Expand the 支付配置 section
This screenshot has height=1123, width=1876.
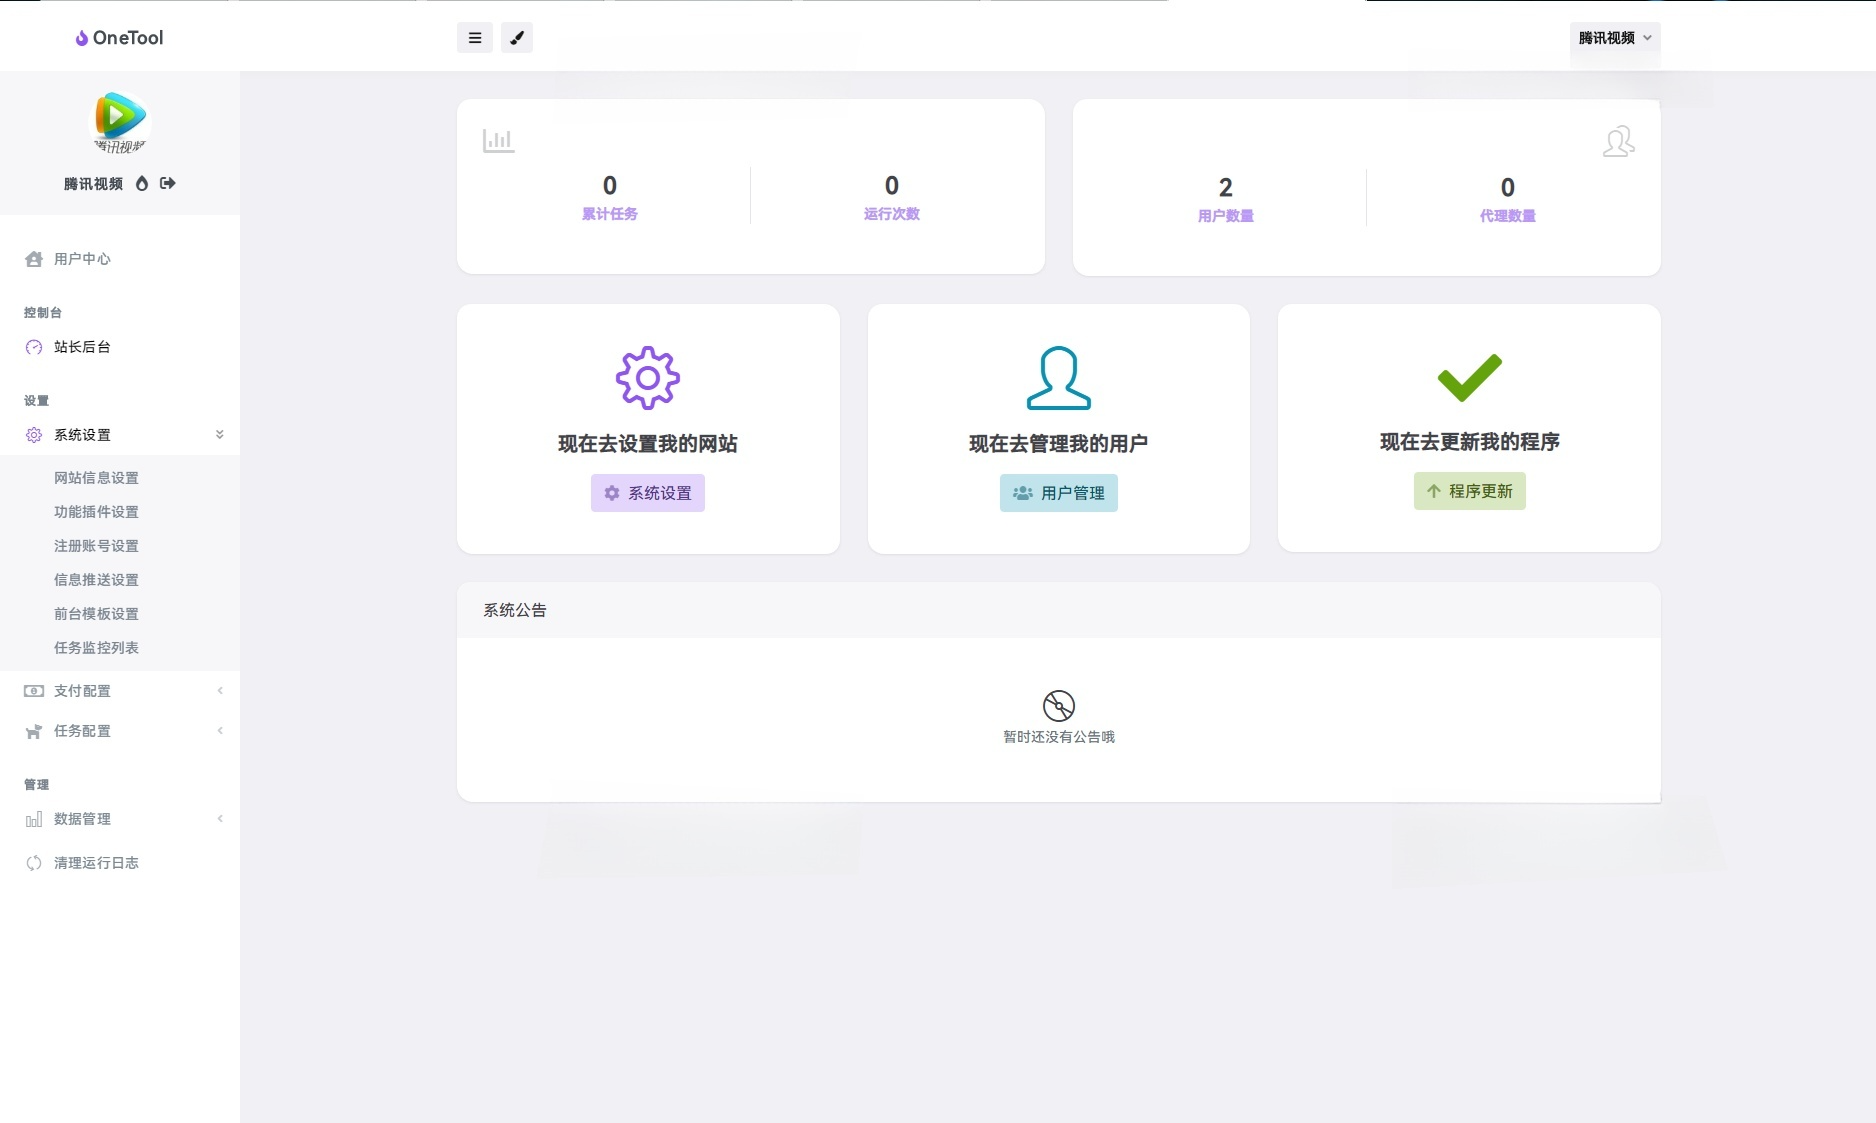click(x=120, y=690)
